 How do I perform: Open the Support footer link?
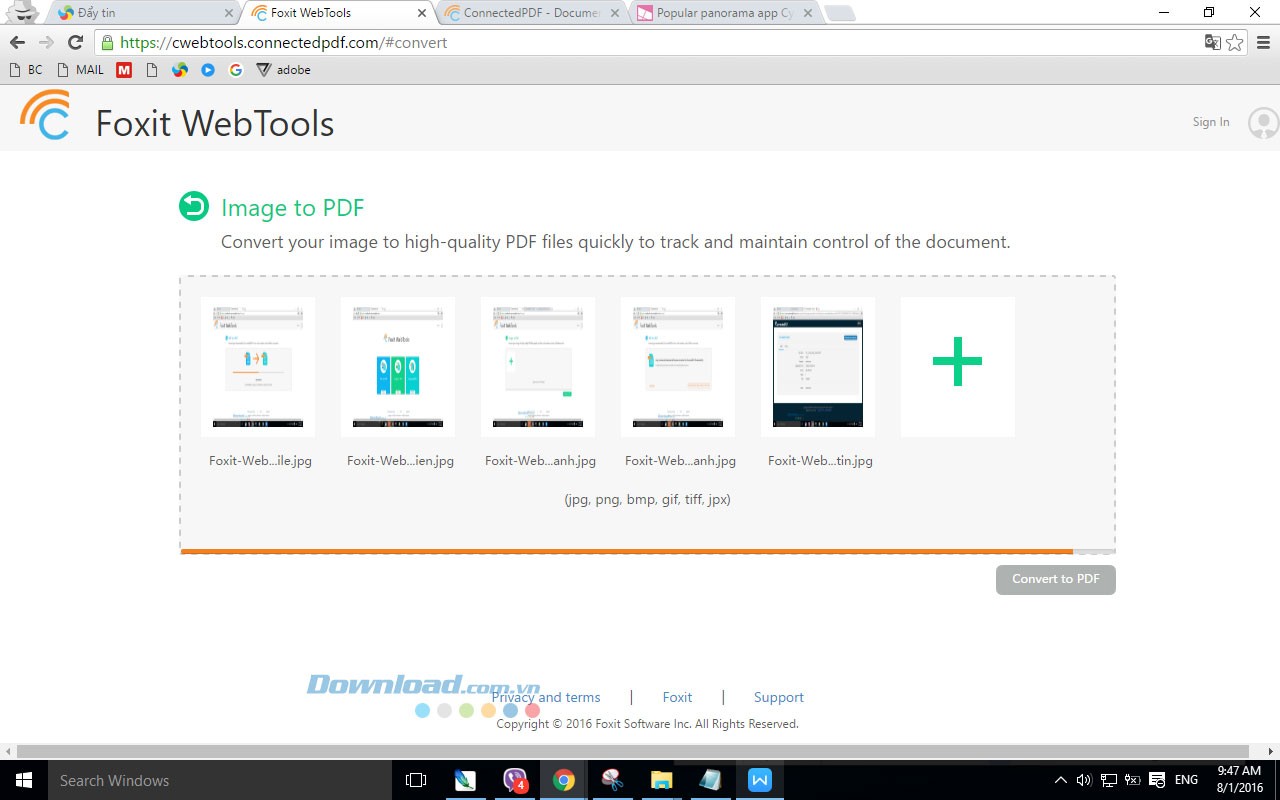pos(778,697)
